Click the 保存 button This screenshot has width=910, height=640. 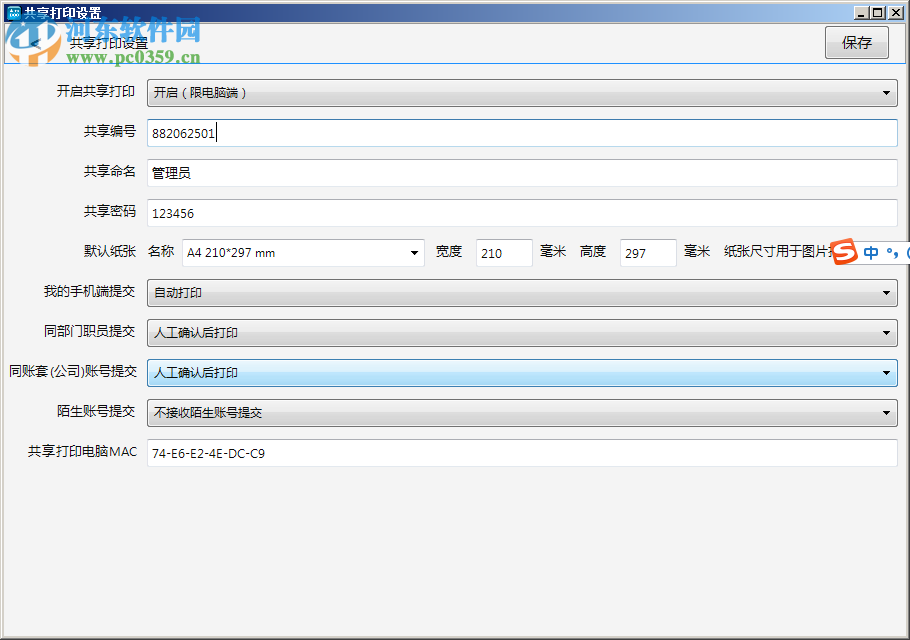pos(857,42)
